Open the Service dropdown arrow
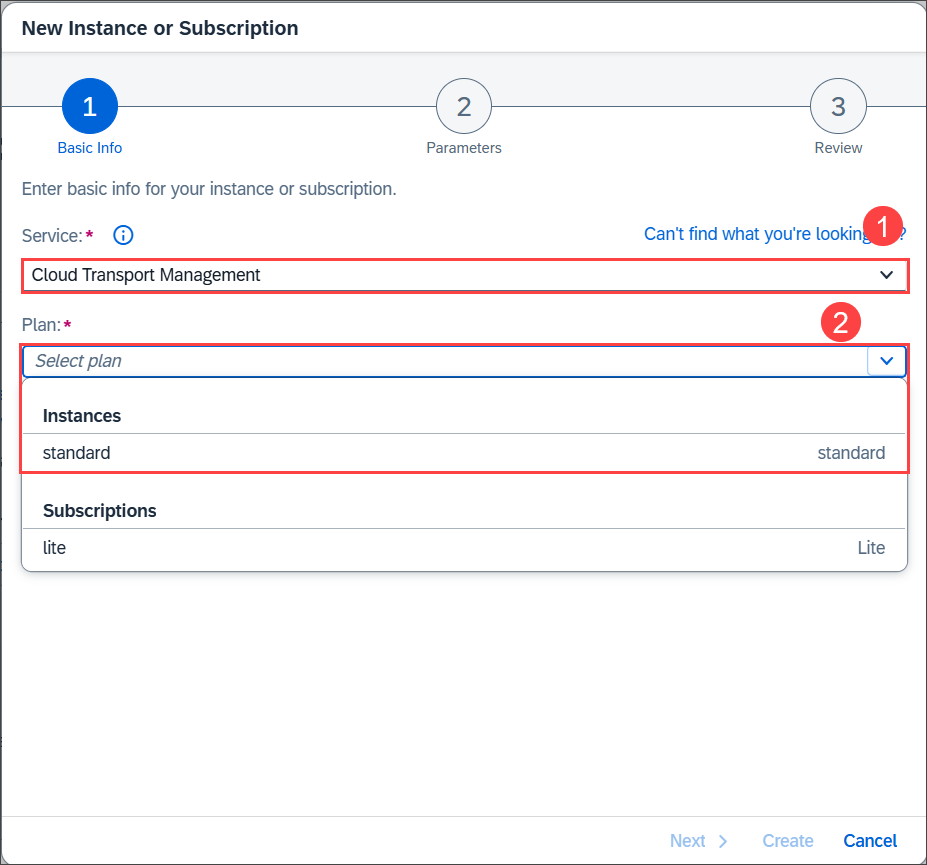Screen dimensions: 927x865 point(886,275)
